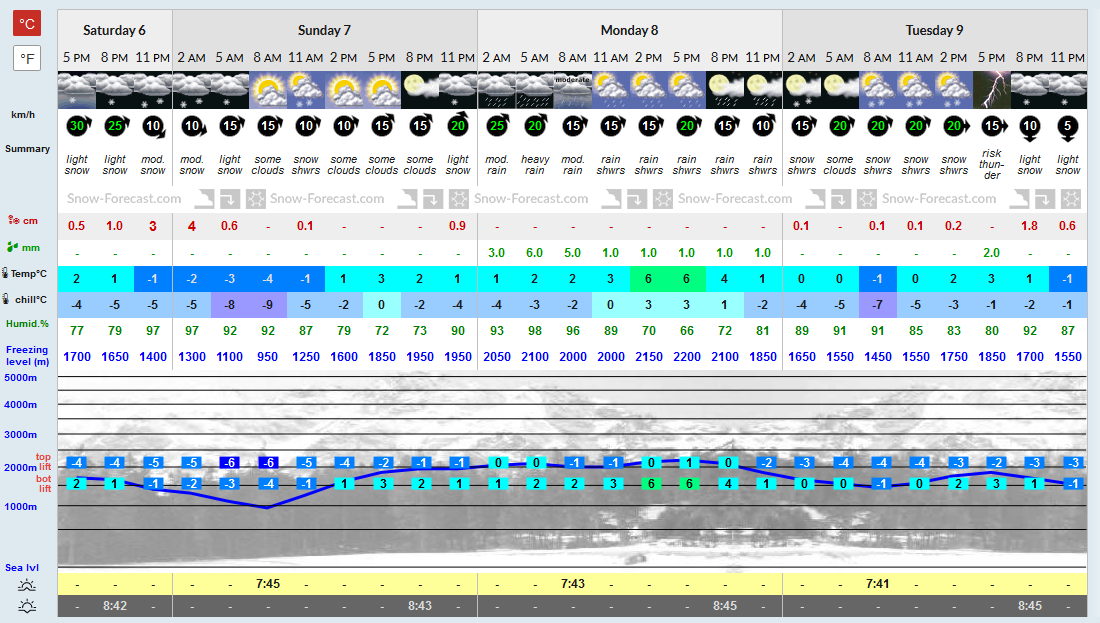Viewport: 1100px width, 623px height.
Task: Click Tuesday 5 PM lightning thunder icon
Action: tap(992, 90)
